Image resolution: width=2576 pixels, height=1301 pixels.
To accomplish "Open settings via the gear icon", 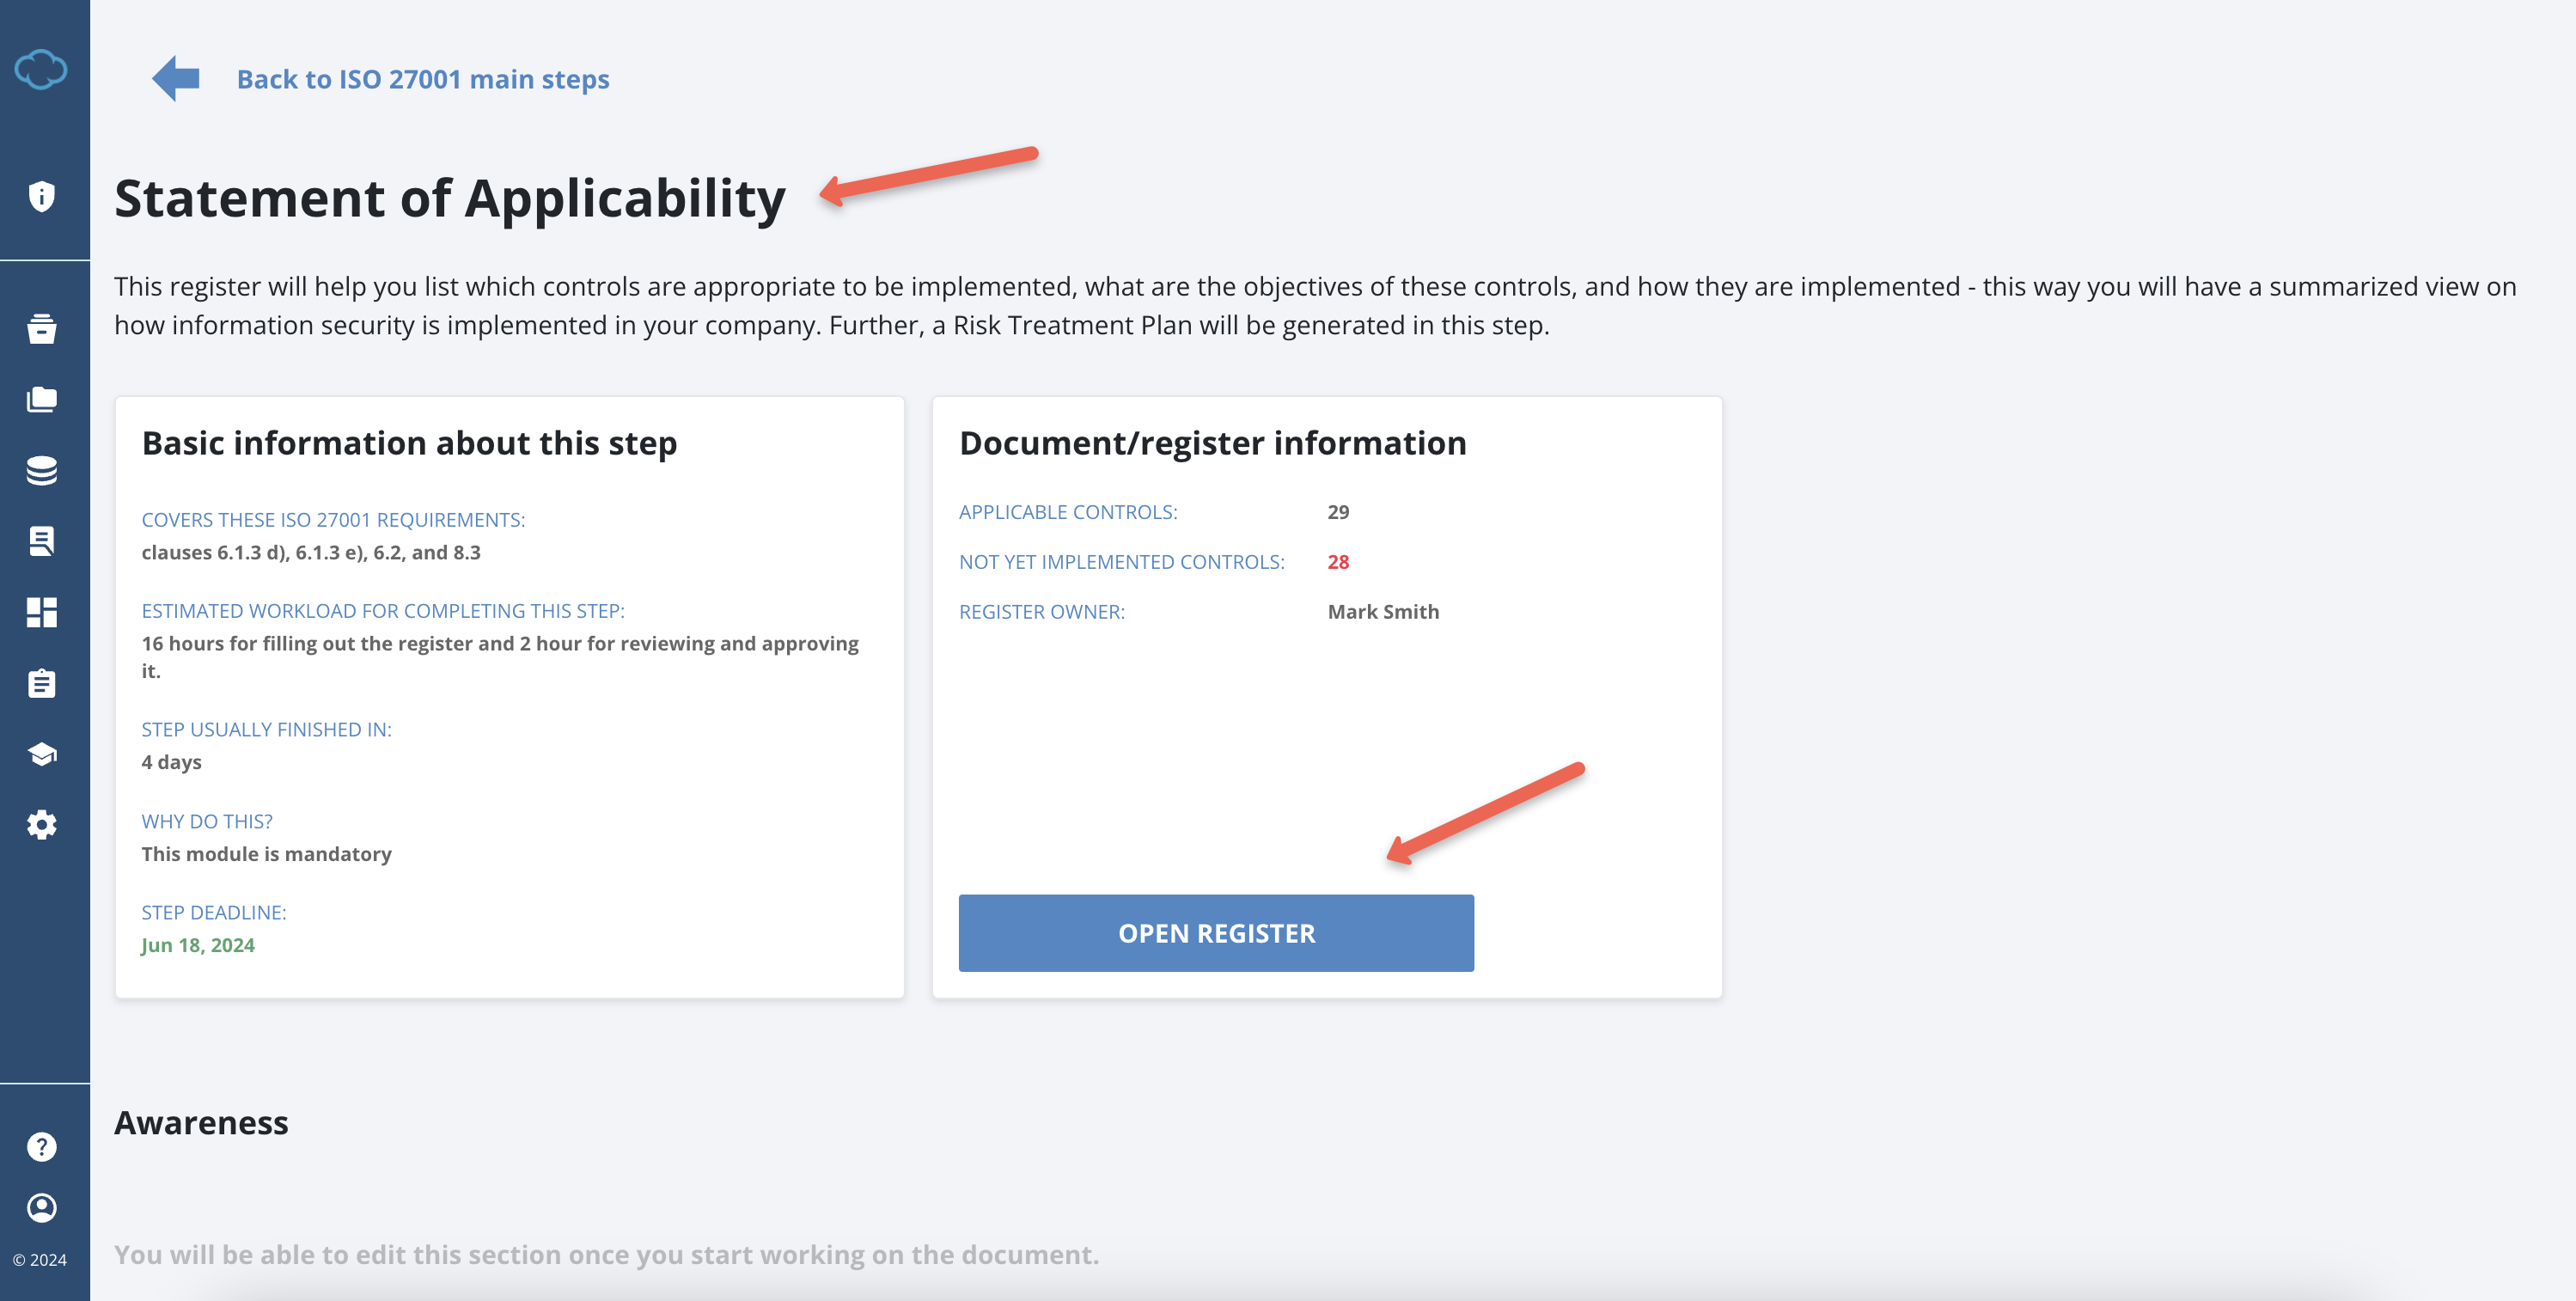I will coord(42,824).
